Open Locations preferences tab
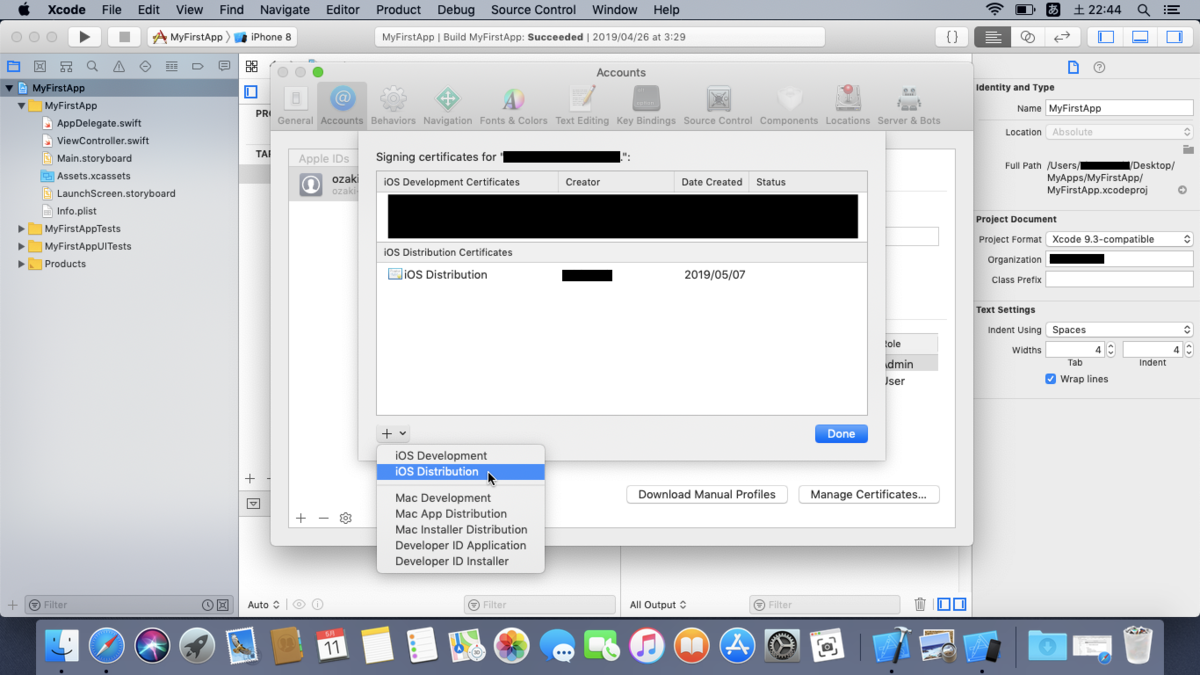 [x=848, y=105]
